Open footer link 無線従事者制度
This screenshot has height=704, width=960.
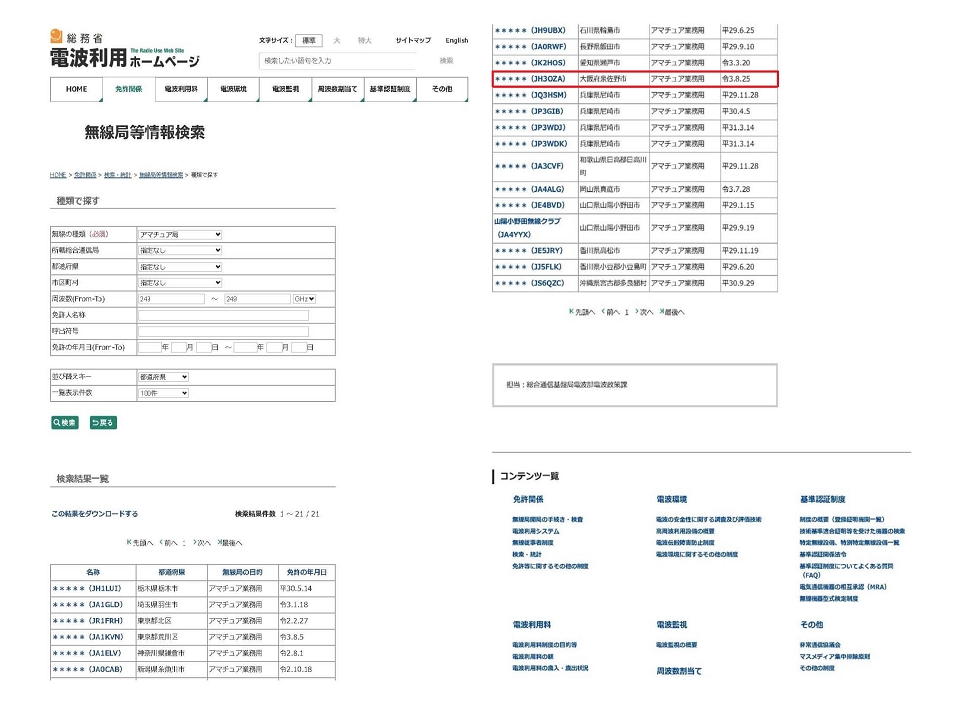(x=533, y=543)
